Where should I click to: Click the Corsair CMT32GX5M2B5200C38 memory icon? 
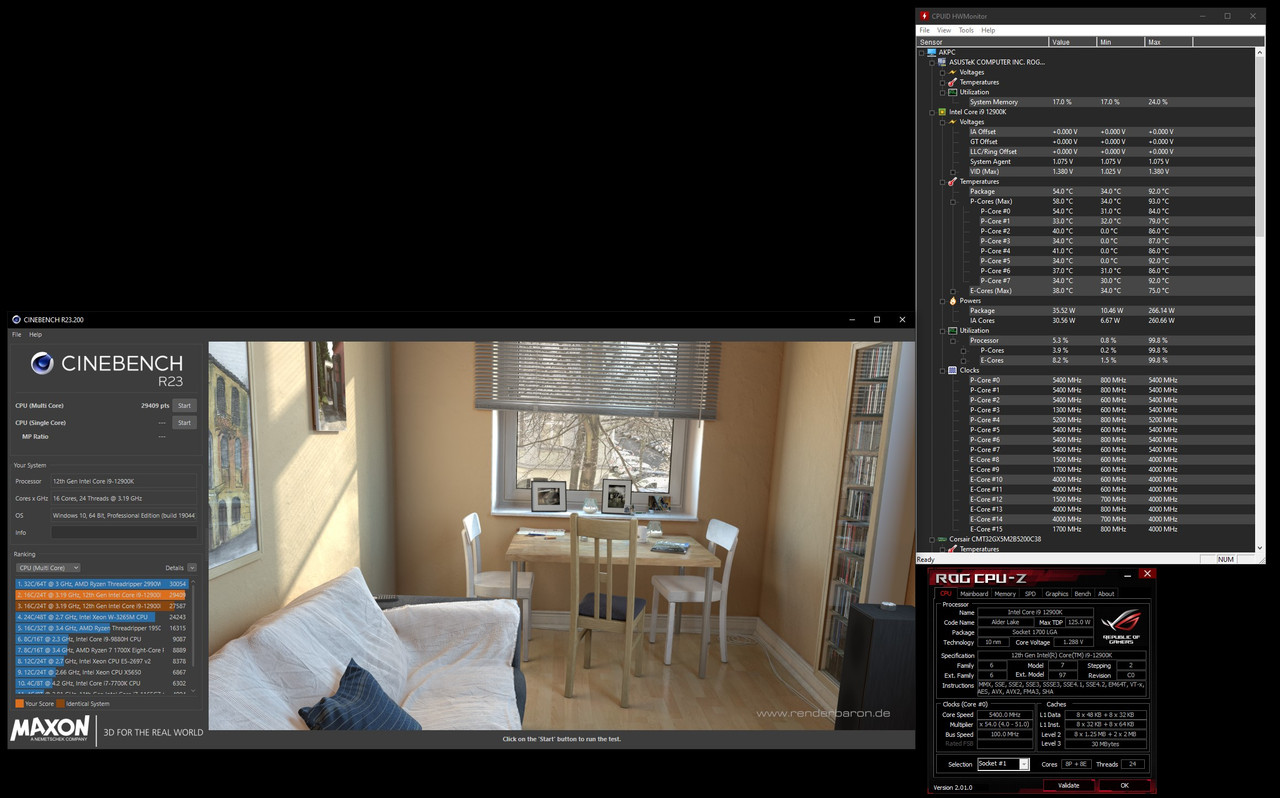point(942,539)
